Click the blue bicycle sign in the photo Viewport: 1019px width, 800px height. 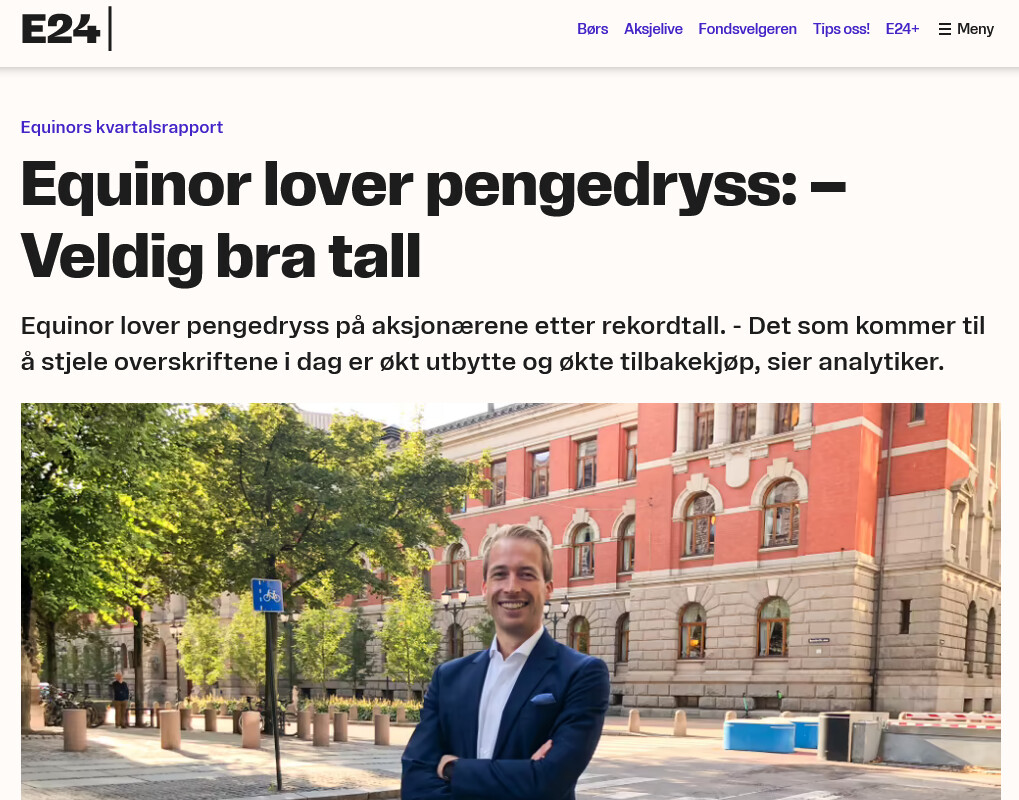267,595
